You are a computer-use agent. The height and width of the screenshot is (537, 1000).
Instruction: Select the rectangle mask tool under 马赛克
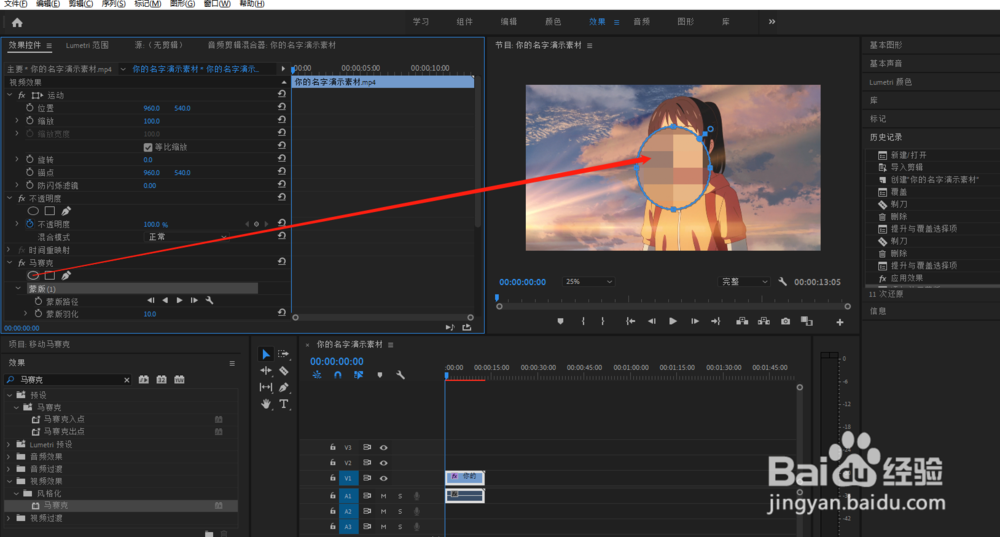(50, 276)
